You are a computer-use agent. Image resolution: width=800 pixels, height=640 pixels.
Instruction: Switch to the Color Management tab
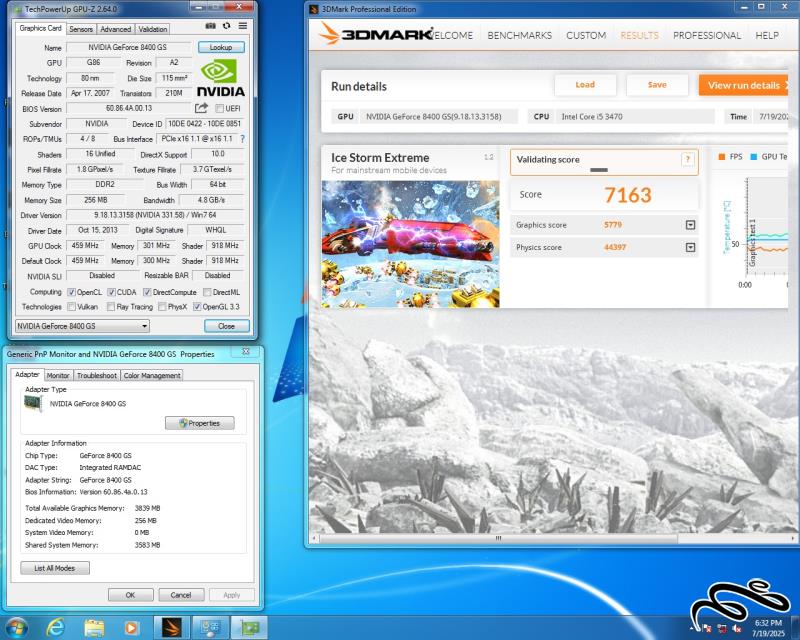coord(152,375)
